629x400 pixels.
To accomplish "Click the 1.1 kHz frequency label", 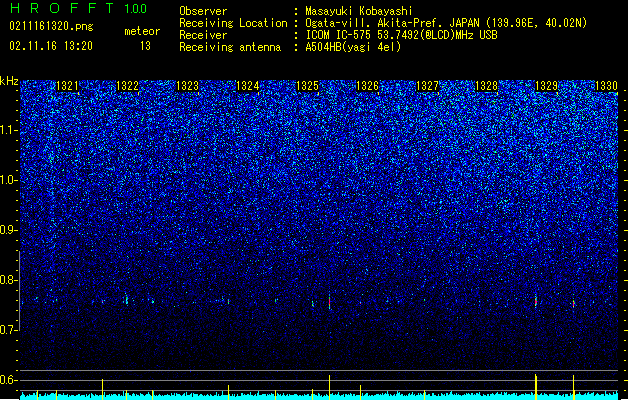I will pyautogui.click(x=8, y=130).
